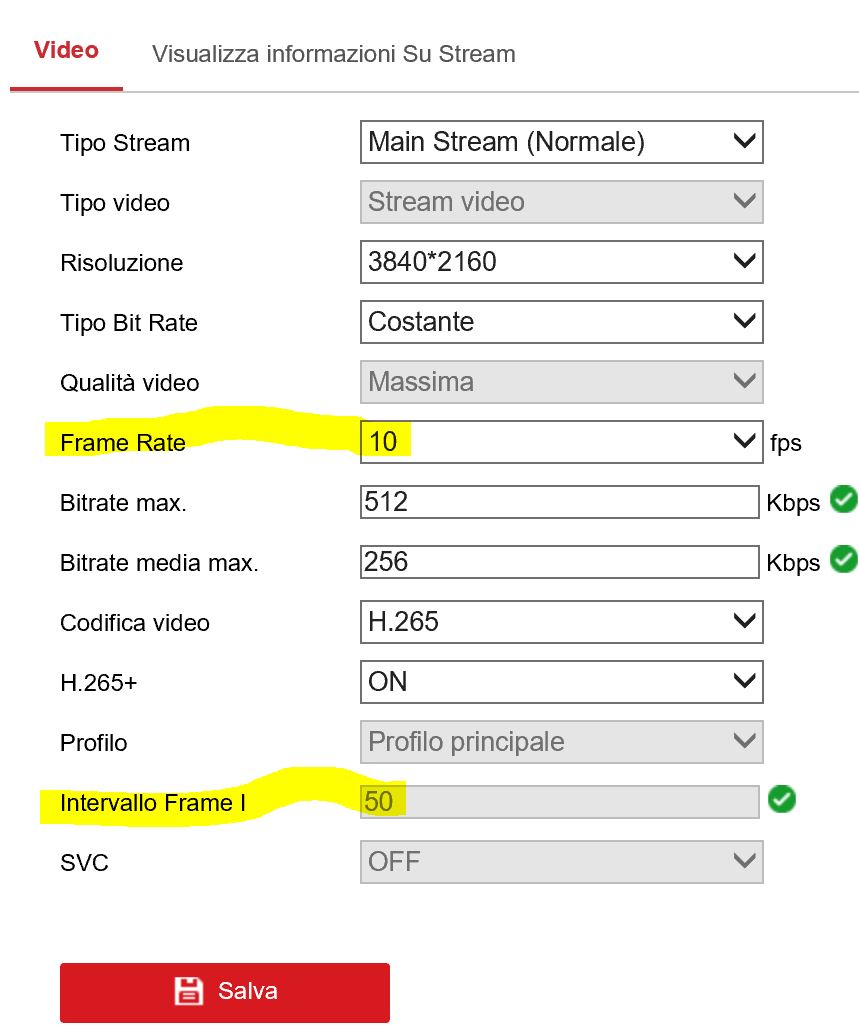This screenshot has height=1030, width=859.
Task: Click the disabled Tipo video dropdown
Action: [x=561, y=202]
